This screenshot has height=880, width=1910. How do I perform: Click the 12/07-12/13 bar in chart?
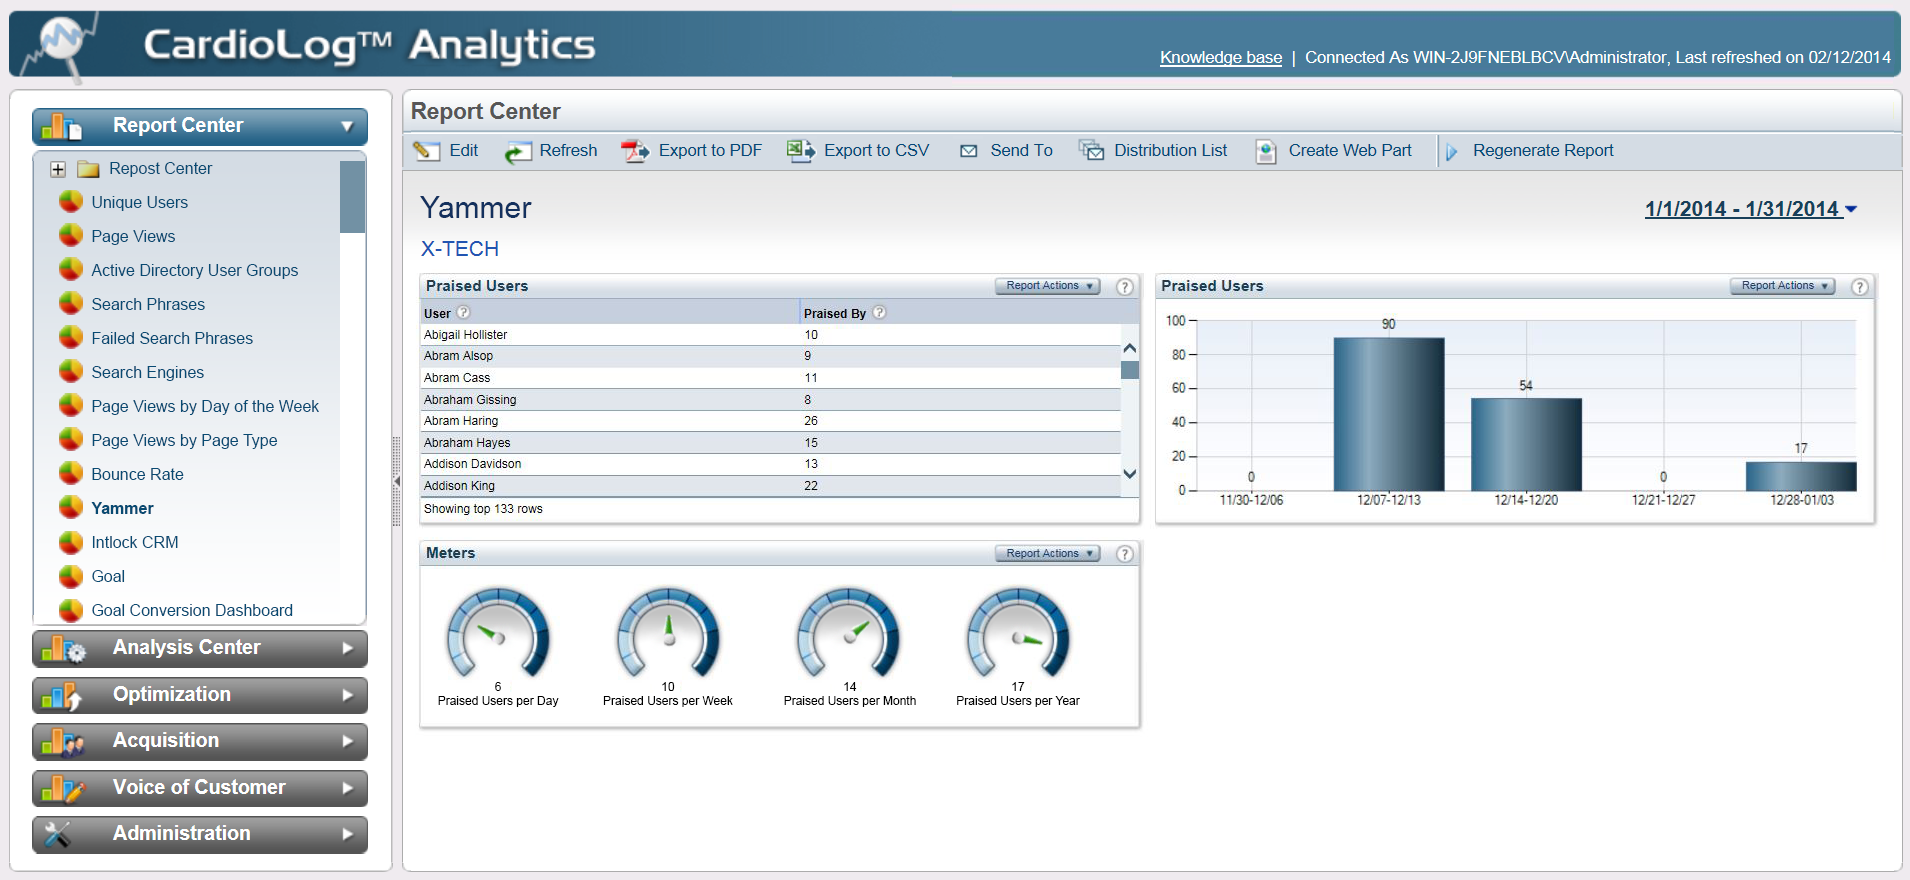[x=1388, y=414]
